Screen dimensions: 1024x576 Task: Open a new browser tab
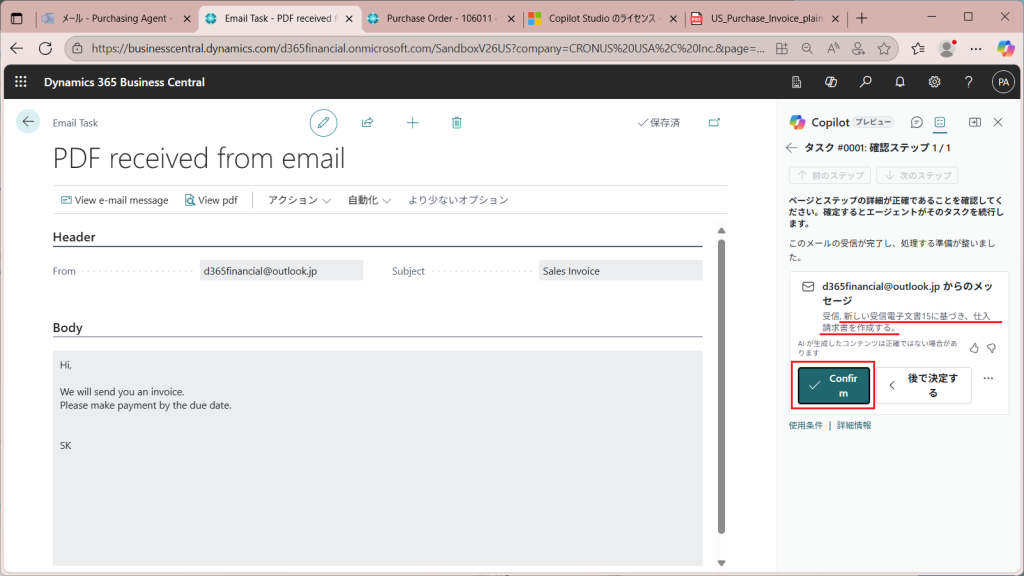click(x=862, y=18)
